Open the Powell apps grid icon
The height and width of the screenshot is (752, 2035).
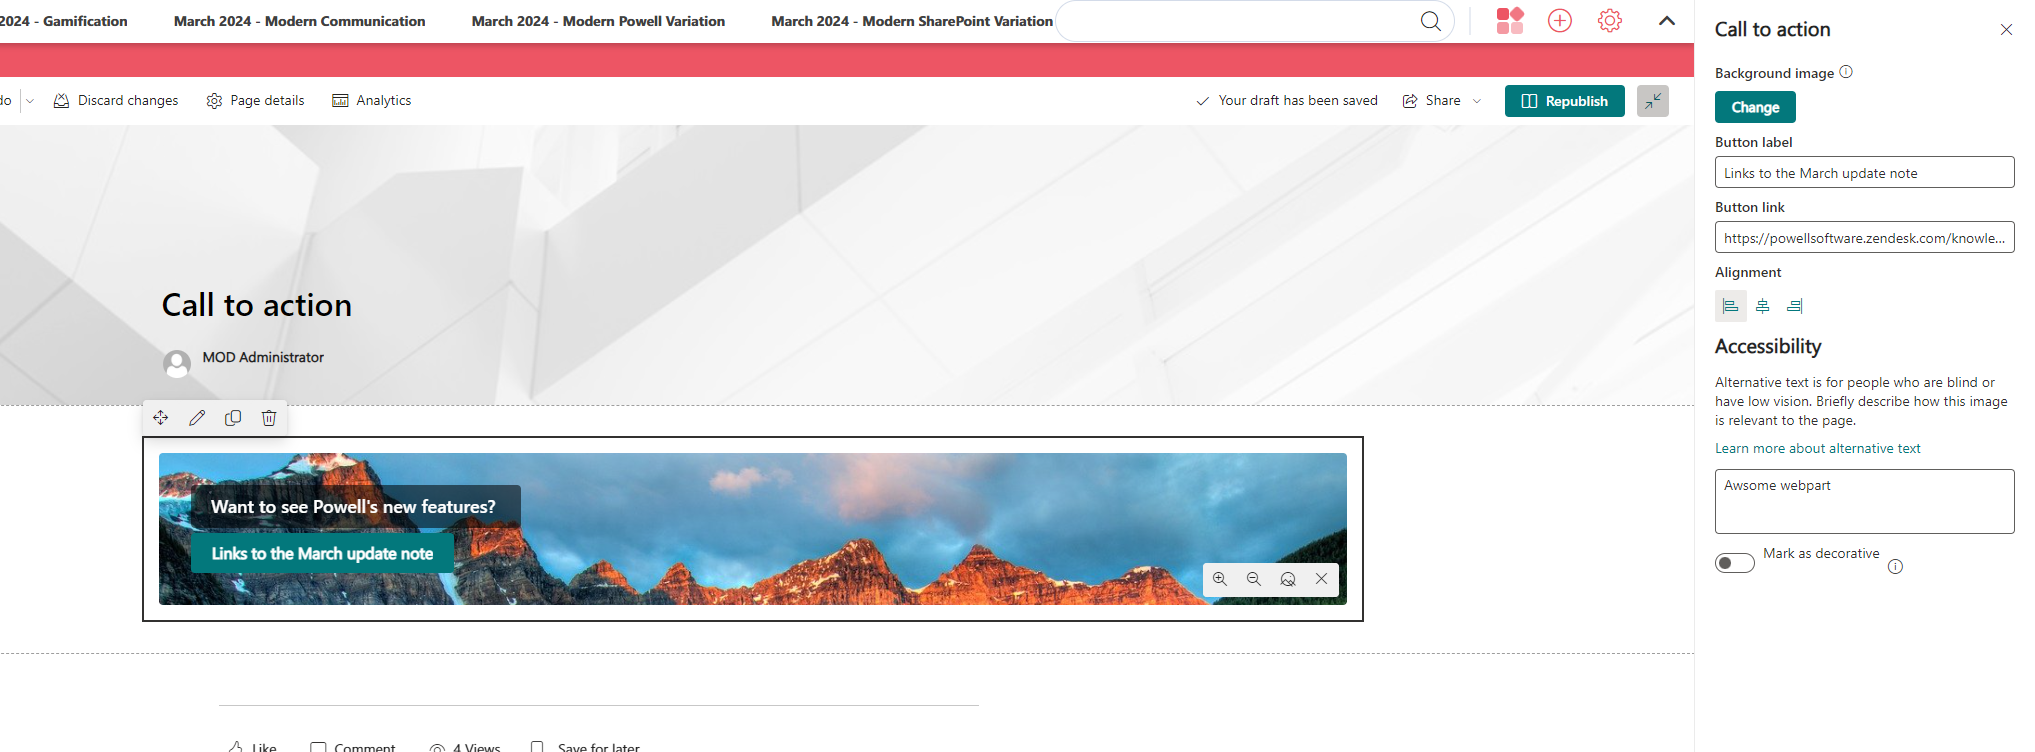1510,20
